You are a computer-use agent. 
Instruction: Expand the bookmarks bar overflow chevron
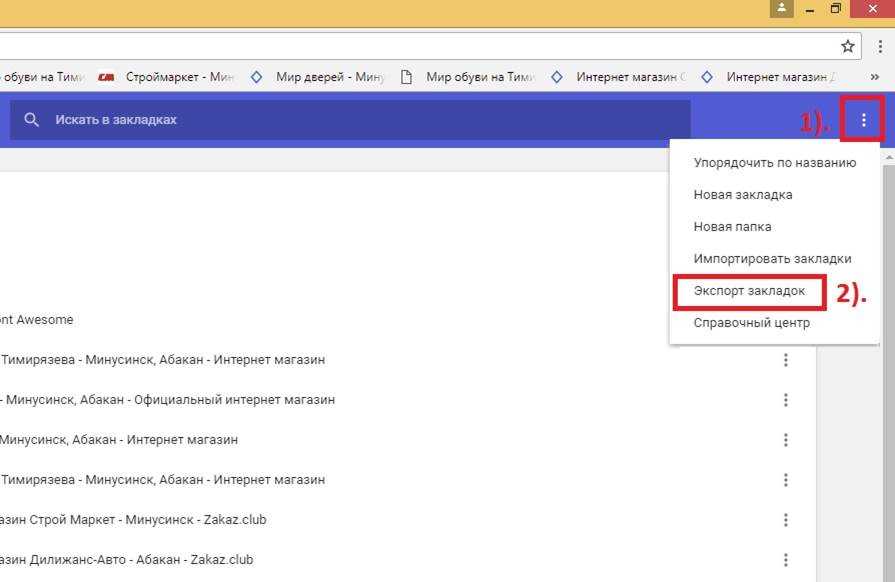(875, 77)
